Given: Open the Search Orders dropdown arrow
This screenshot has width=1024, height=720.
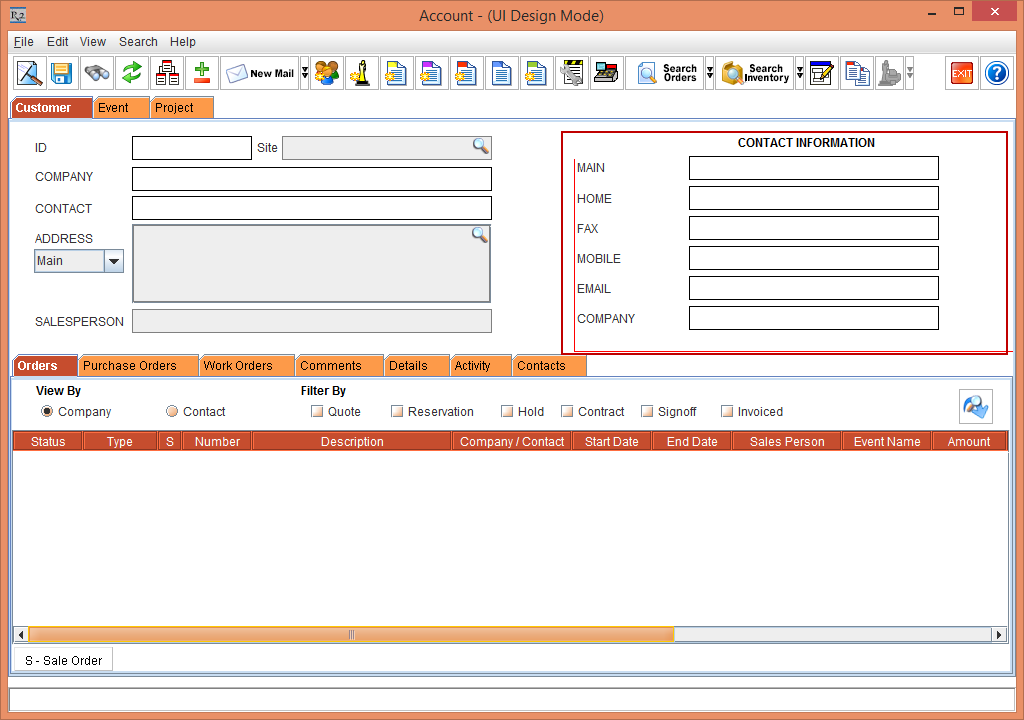Looking at the screenshot, I should 709,73.
